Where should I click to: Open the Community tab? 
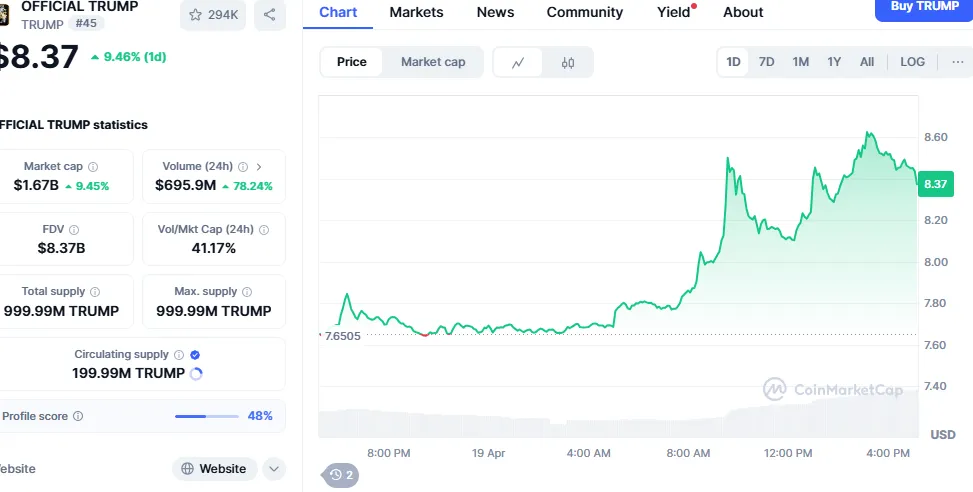585,12
